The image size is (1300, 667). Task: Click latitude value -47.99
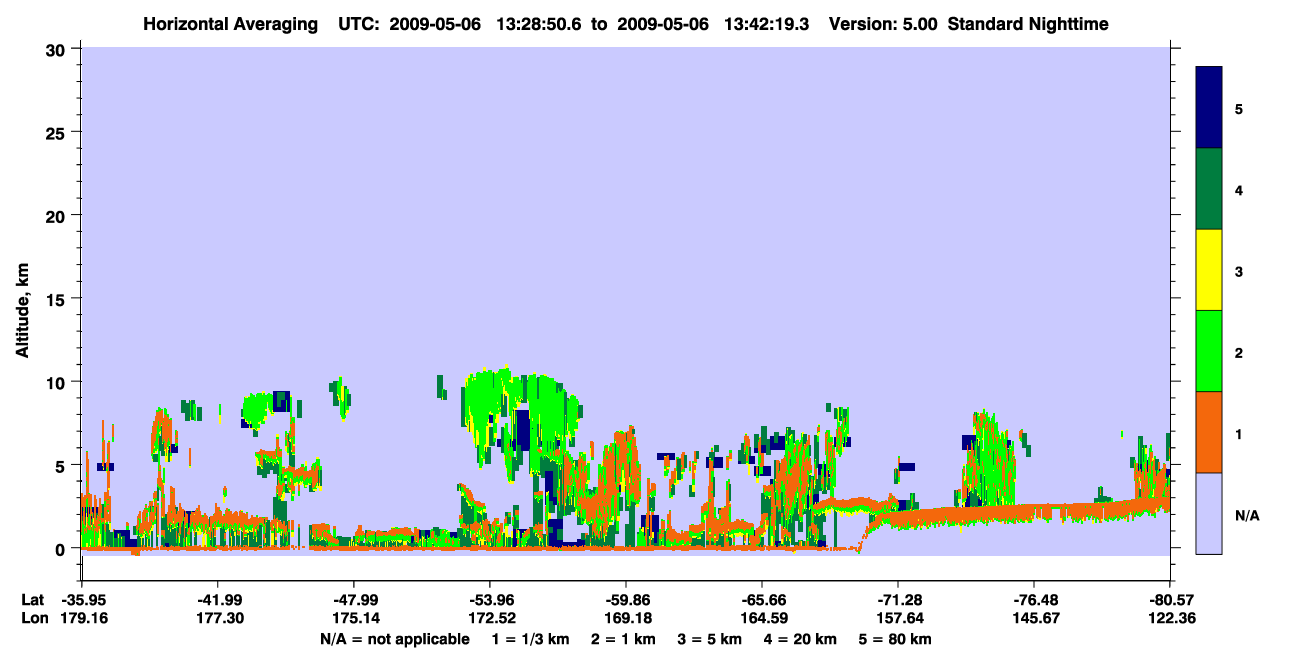[x=353, y=600]
